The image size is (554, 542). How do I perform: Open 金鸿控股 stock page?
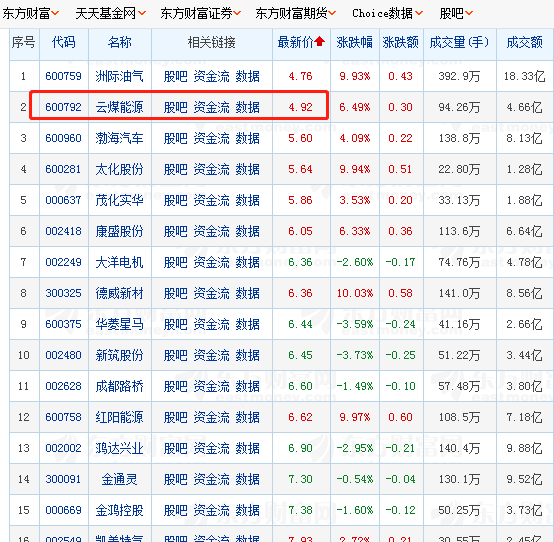(x=119, y=510)
